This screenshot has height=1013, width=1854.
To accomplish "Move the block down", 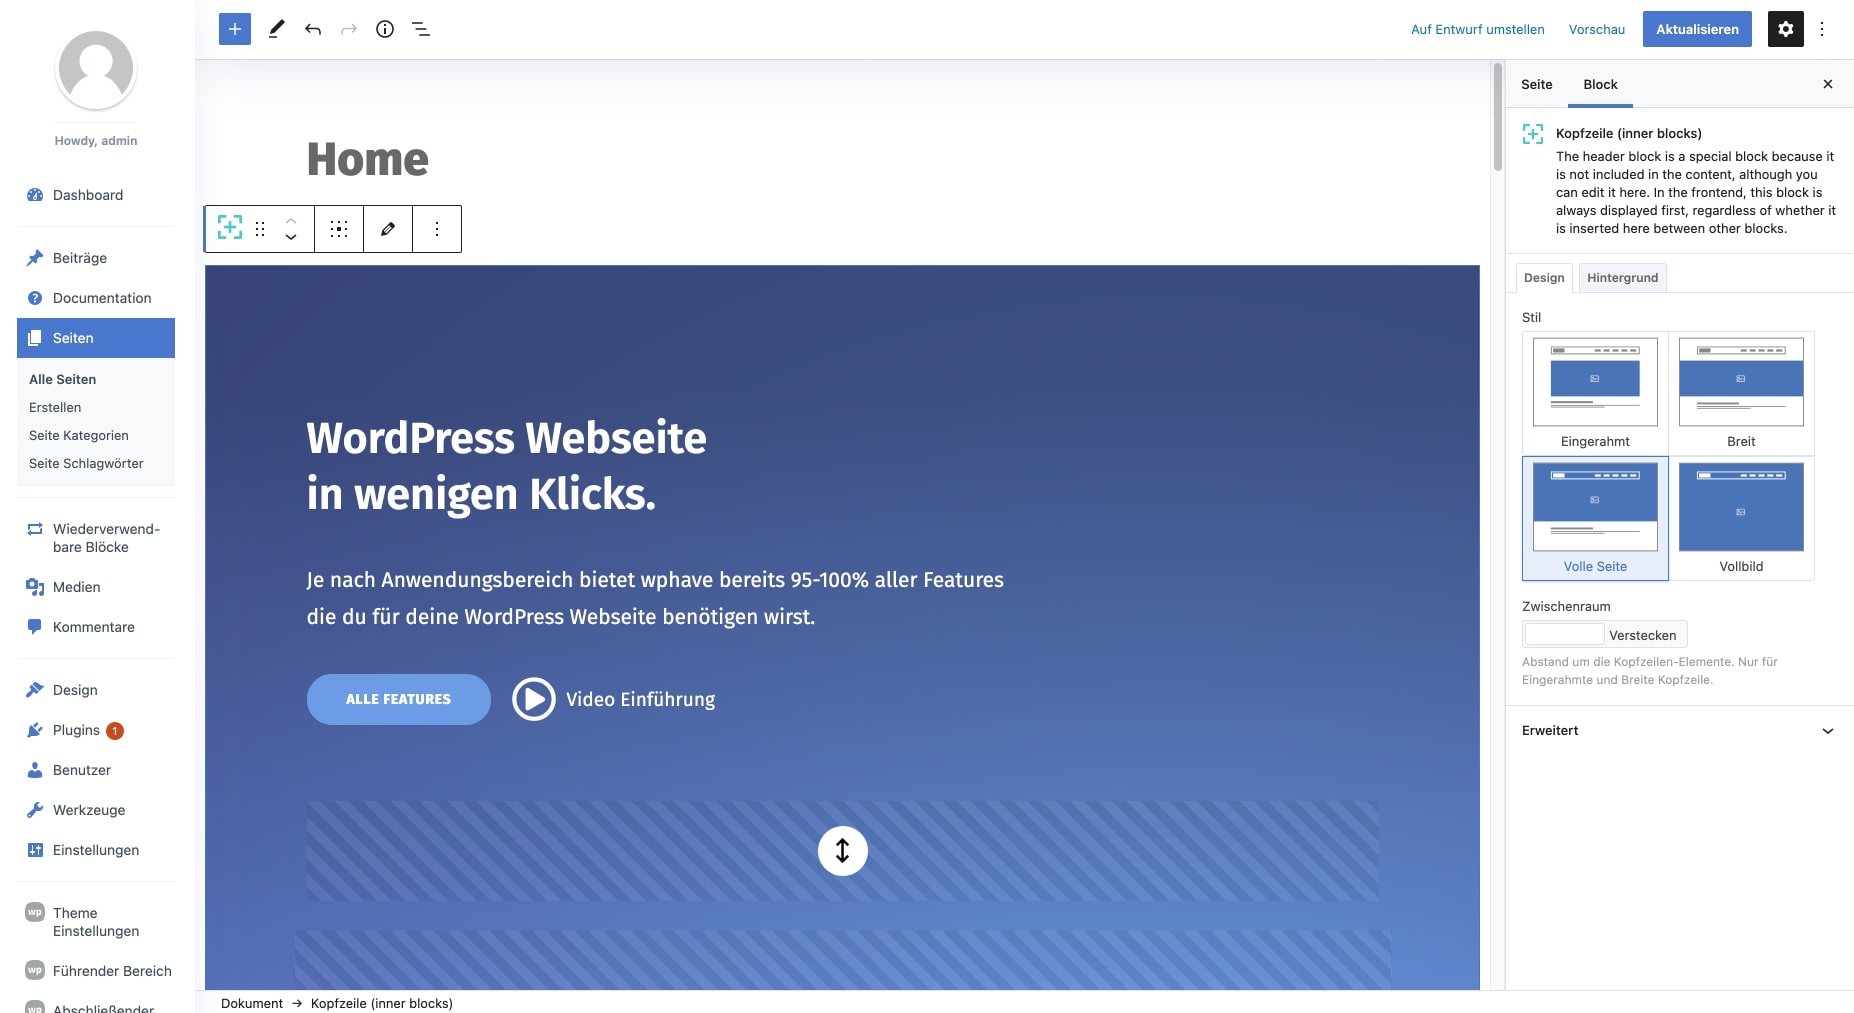I will (x=291, y=237).
